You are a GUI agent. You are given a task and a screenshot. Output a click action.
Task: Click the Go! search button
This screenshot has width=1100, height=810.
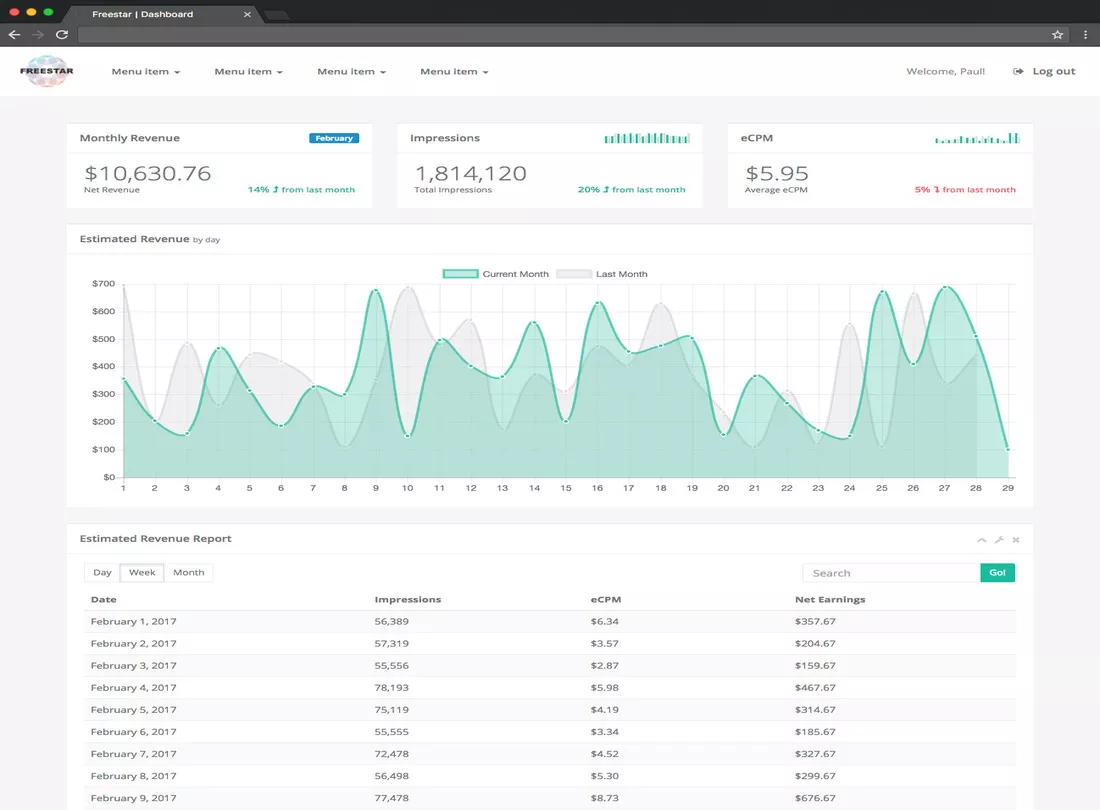point(998,573)
